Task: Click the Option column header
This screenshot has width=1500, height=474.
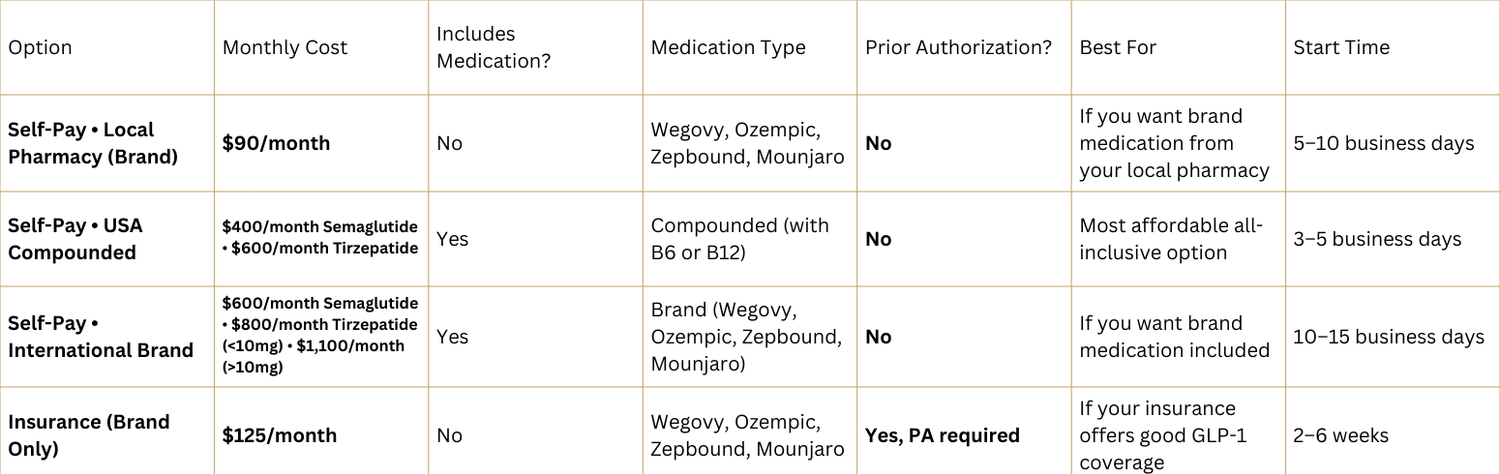Action: tap(41, 48)
